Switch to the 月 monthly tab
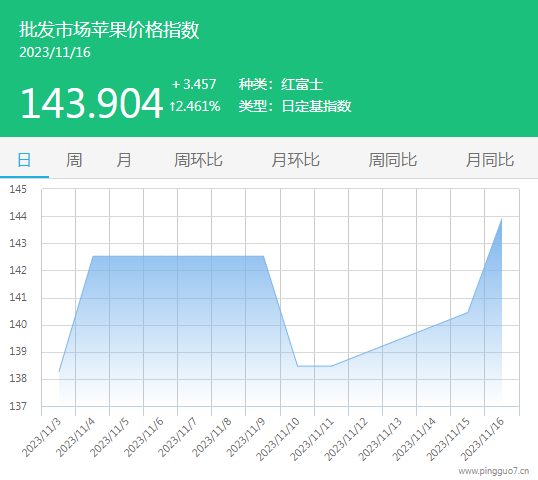Image resolution: width=538 pixels, height=480 pixels. pyautogui.click(x=124, y=160)
